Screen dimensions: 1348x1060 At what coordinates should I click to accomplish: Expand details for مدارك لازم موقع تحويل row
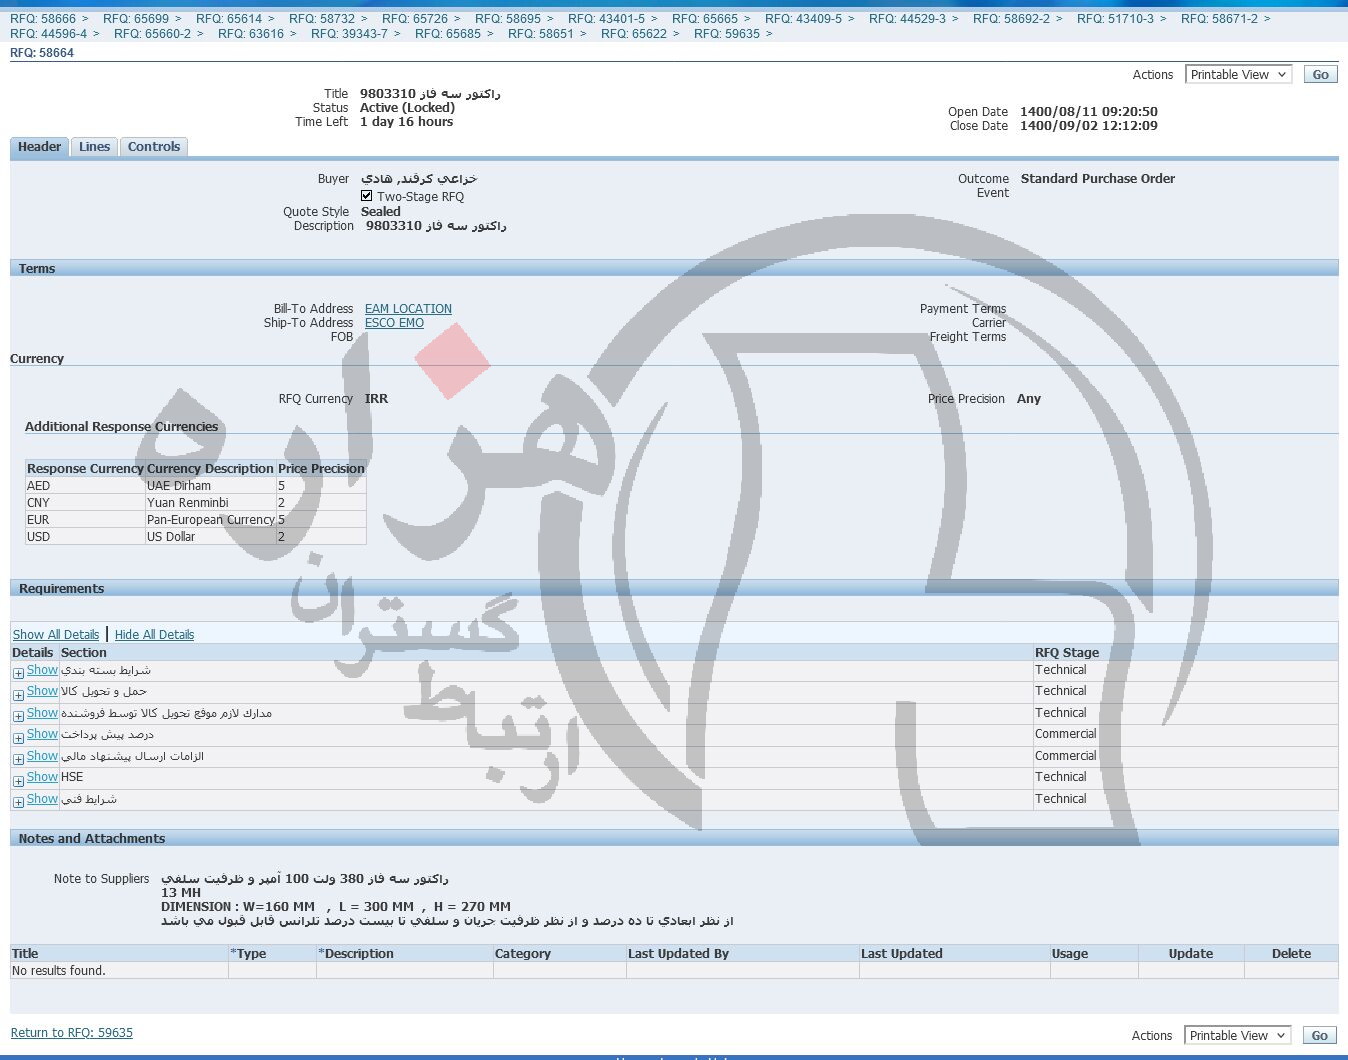[18, 716]
